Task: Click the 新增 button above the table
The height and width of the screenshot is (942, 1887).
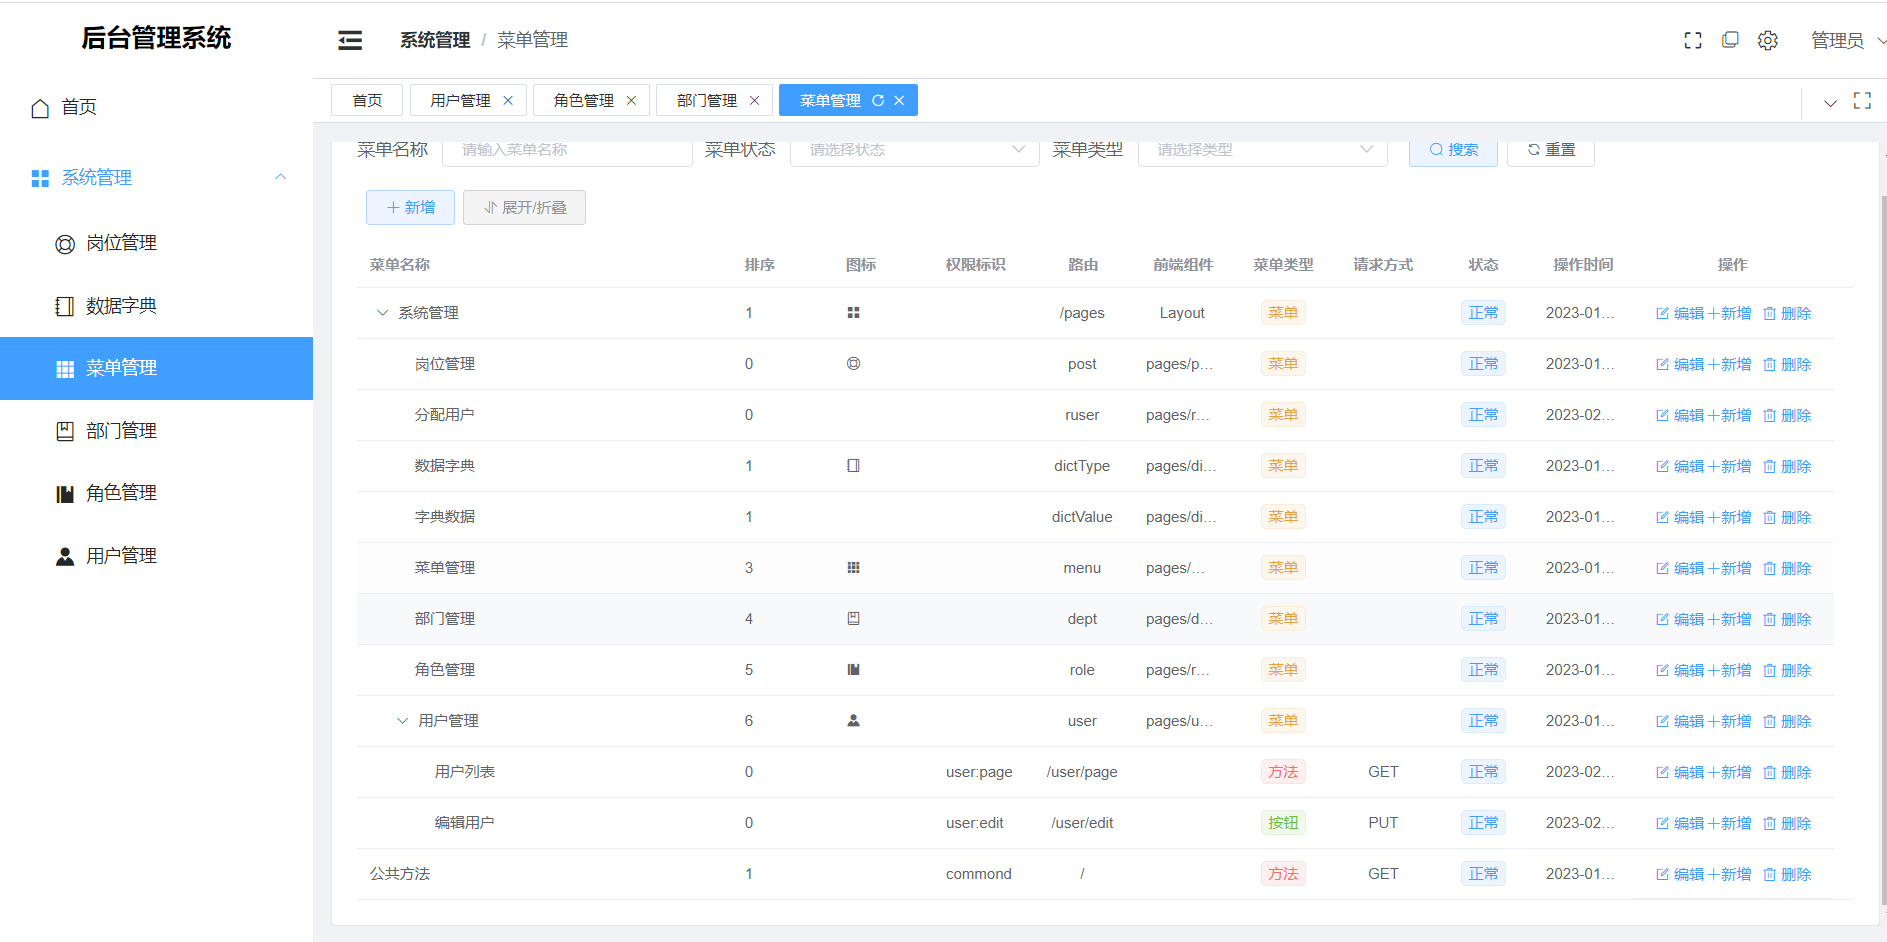Action: tap(410, 207)
